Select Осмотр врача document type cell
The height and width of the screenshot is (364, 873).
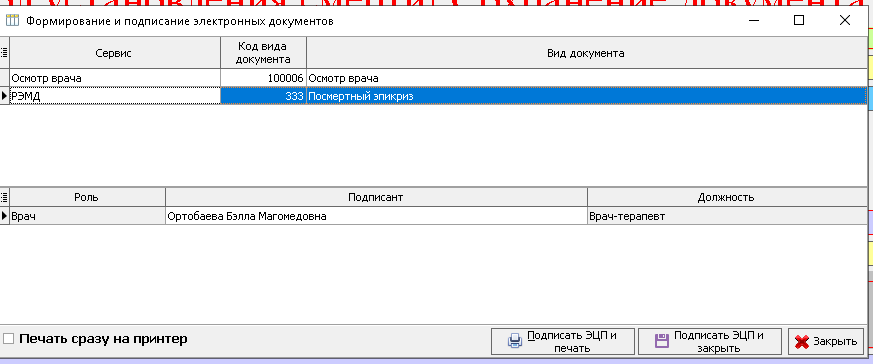click(586, 78)
